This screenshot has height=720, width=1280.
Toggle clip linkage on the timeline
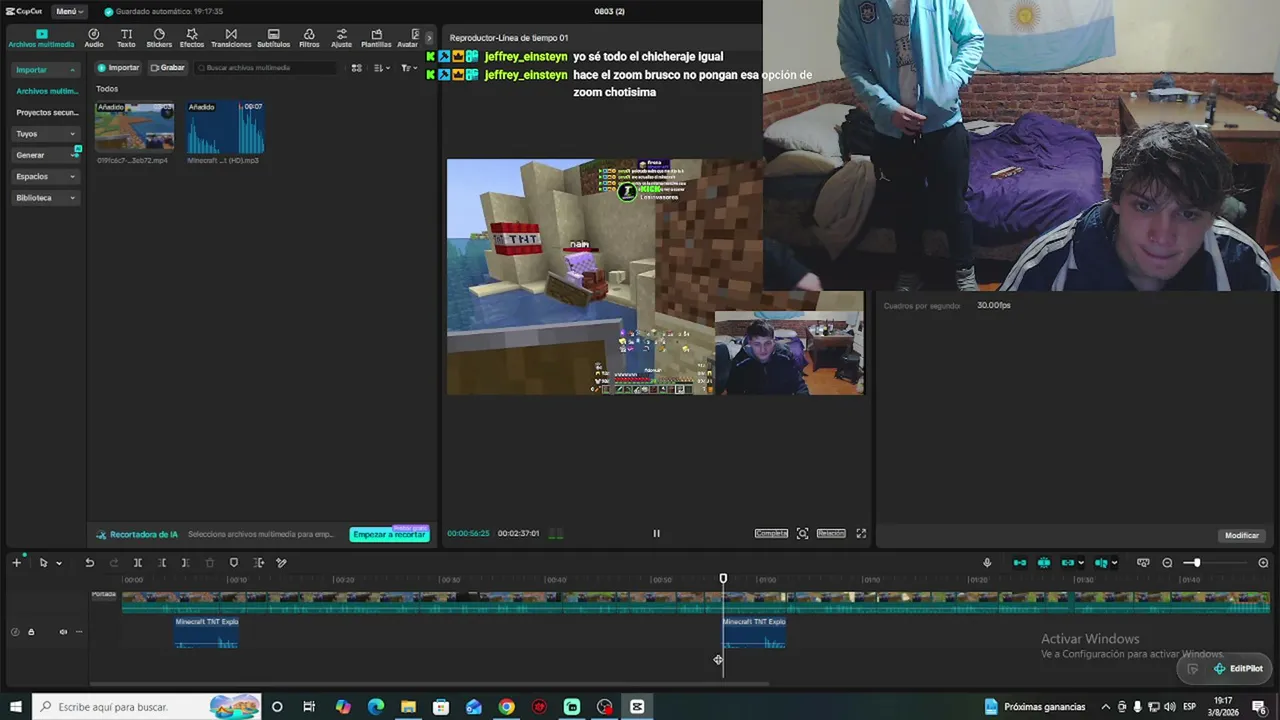(1068, 563)
